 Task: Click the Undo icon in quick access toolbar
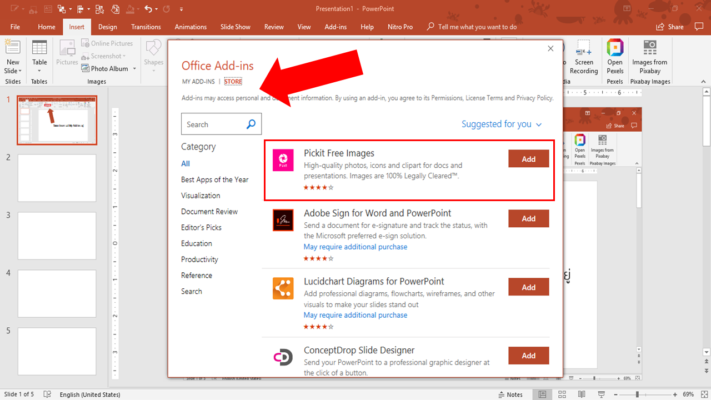148,9
